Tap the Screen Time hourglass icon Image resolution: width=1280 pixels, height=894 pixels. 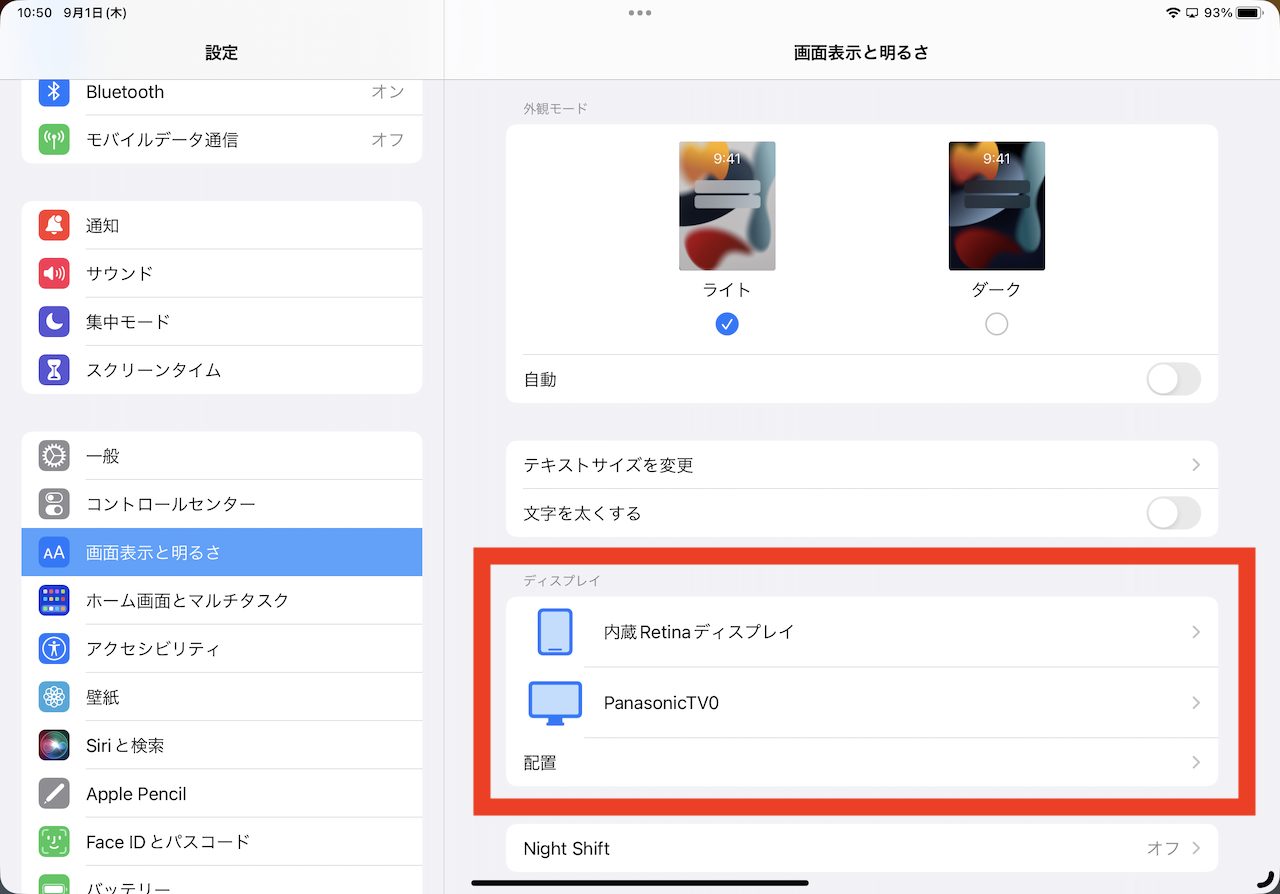pyautogui.click(x=54, y=370)
